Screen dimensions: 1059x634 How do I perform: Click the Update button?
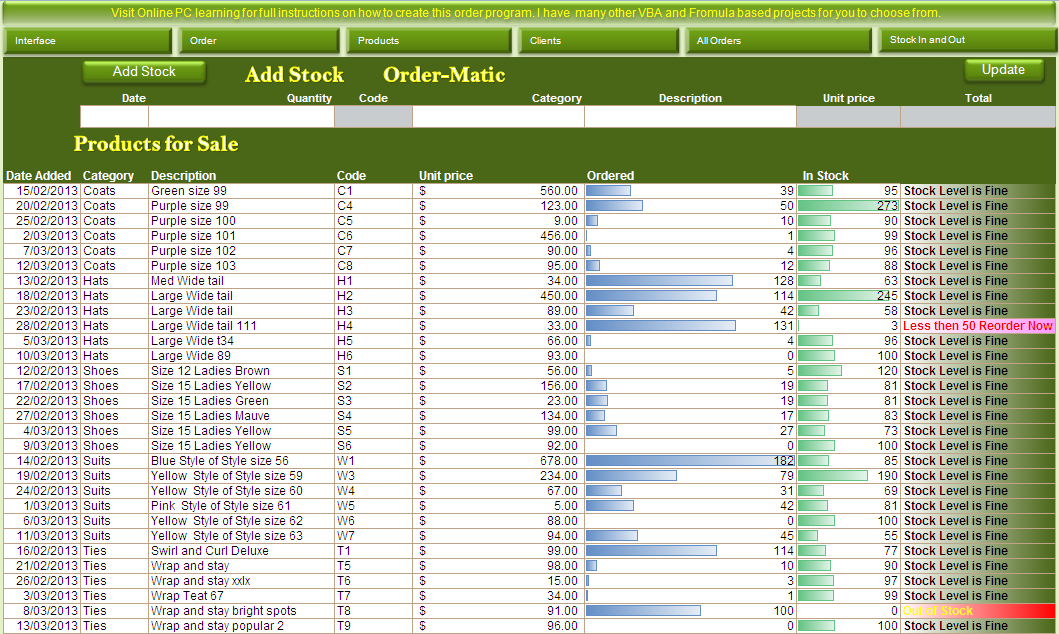click(1003, 70)
